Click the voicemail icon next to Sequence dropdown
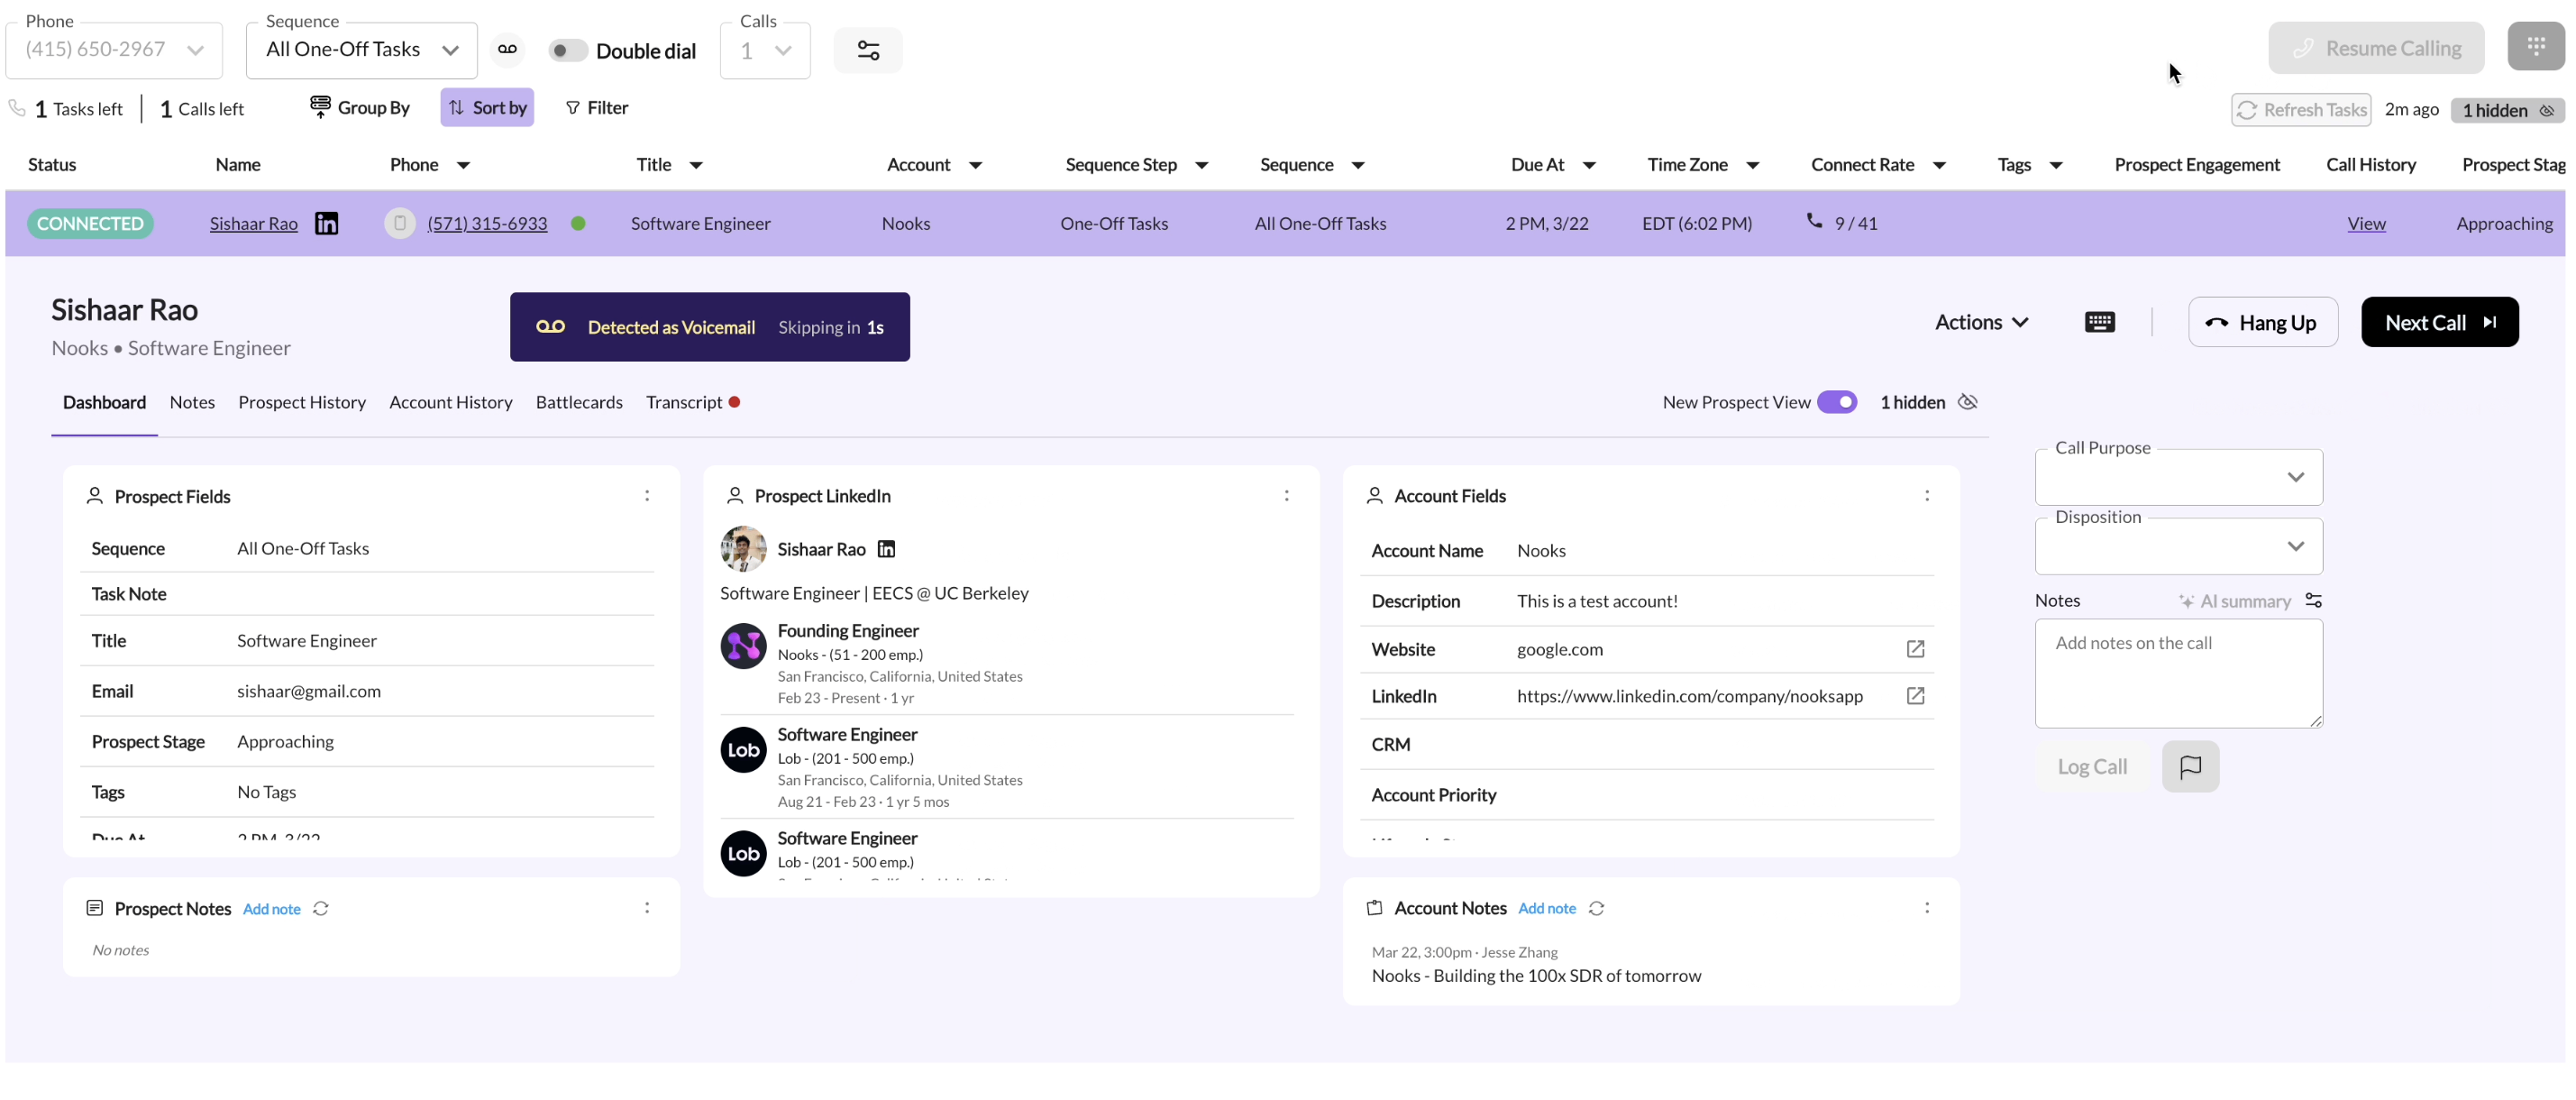Image resolution: width=2576 pixels, height=1100 pixels. pyautogui.click(x=507, y=49)
